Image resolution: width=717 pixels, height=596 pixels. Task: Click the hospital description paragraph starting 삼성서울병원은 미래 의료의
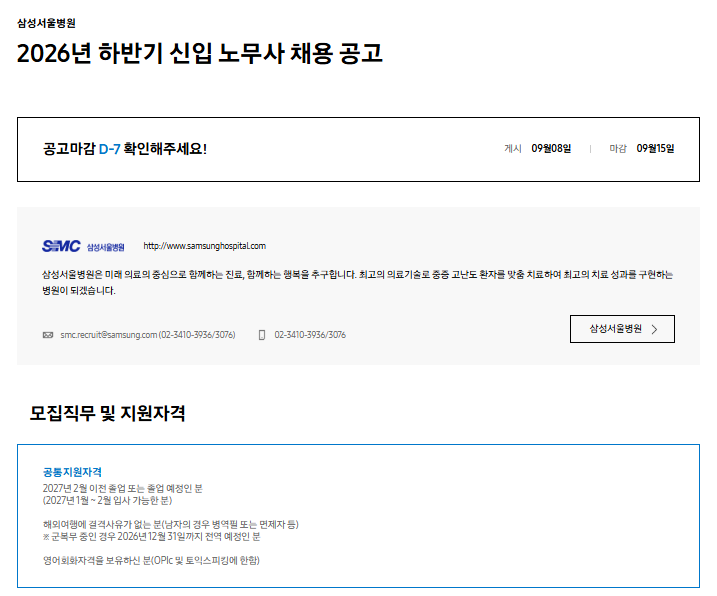[358, 282]
